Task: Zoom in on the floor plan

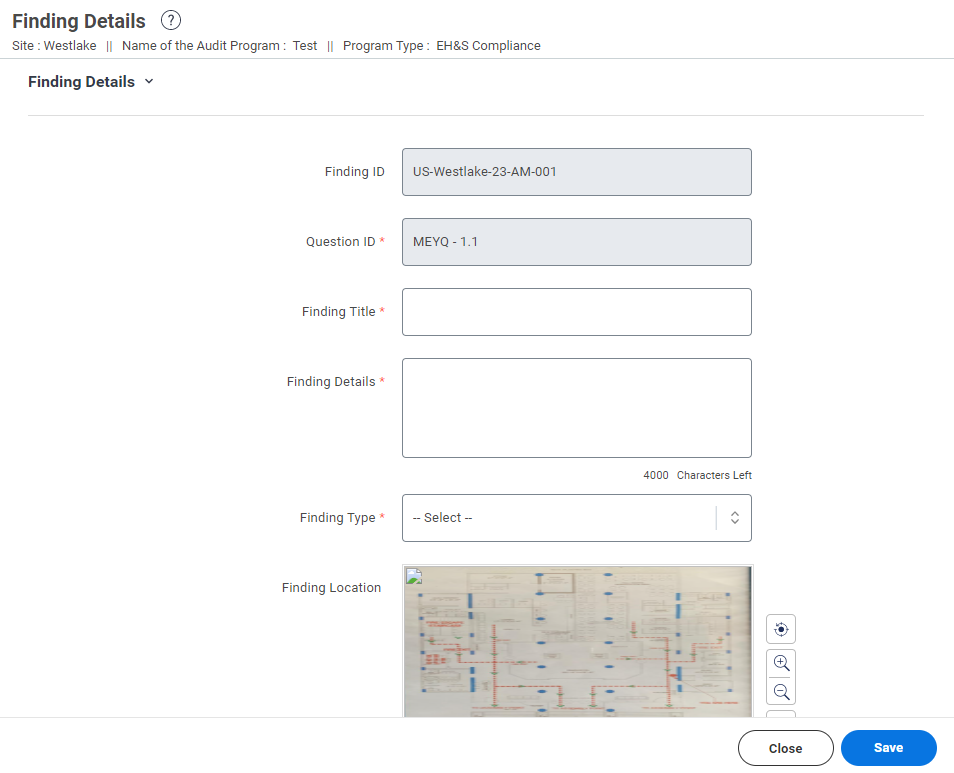Action: [781, 663]
